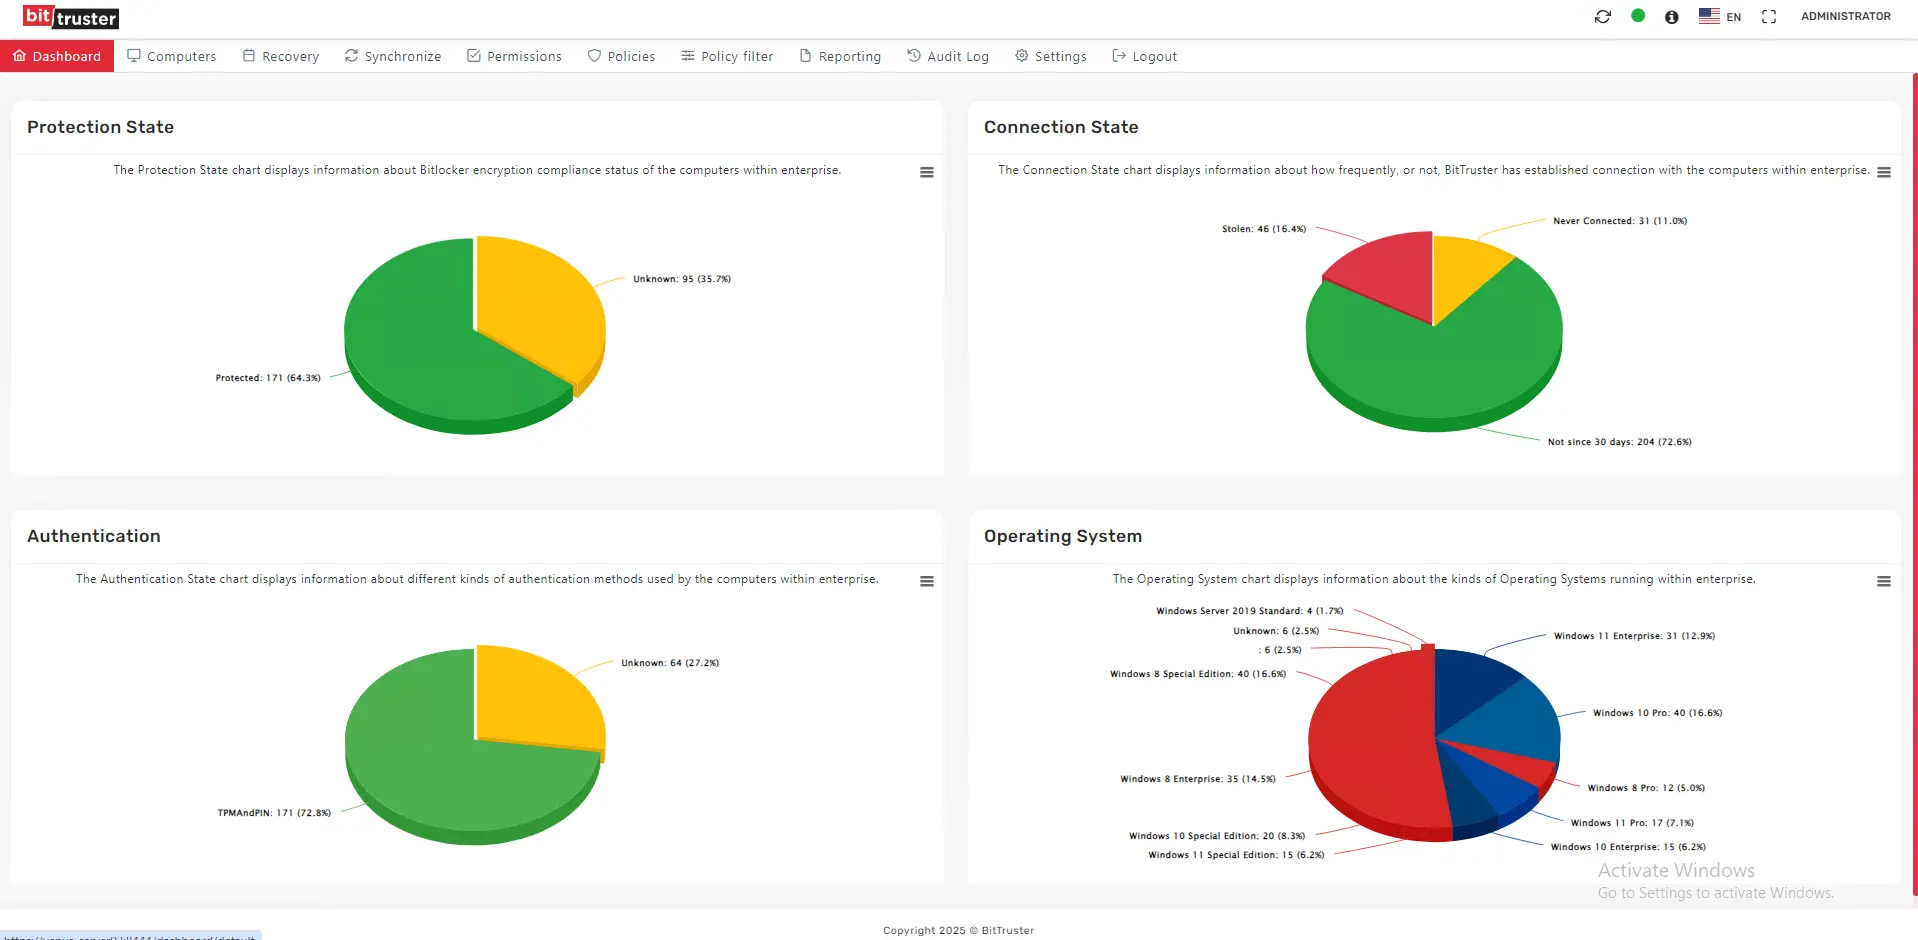The height and width of the screenshot is (940, 1918).
Task: Click the green connection status indicator
Action: click(x=1638, y=16)
